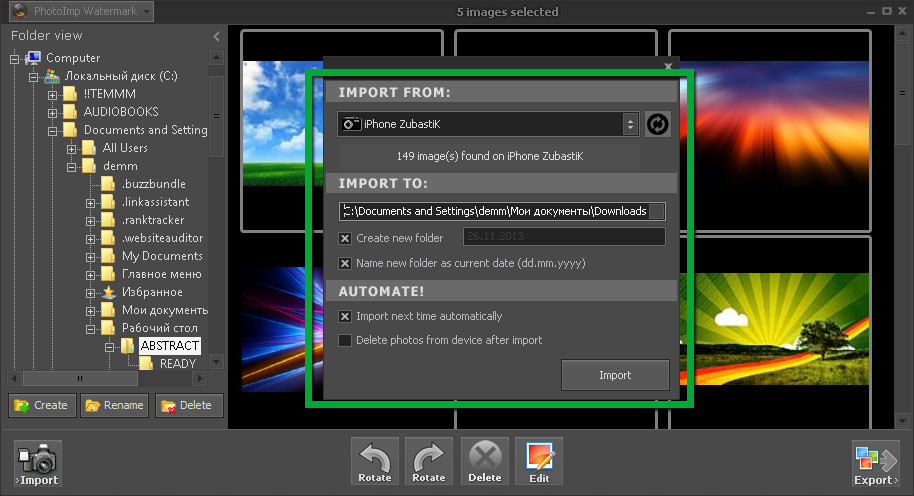Image resolution: width=914 pixels, height=496 pixels.
Task: Select the READY folder in the tree
Action: pyautogui.click(x=178, y=364)
